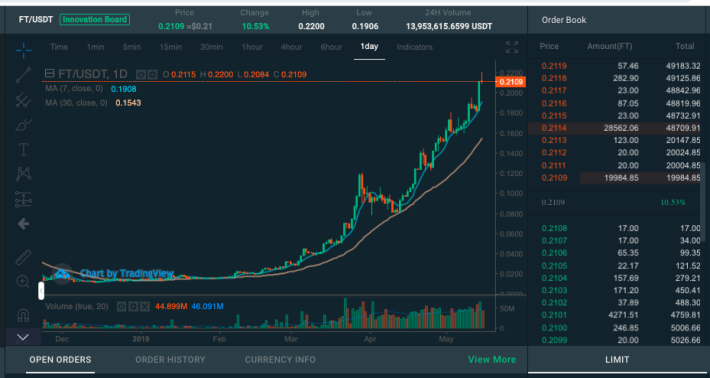Viewport: 710px width, 378px height.
Task: Click the Innovation Board badge
Action: (95, 19)
